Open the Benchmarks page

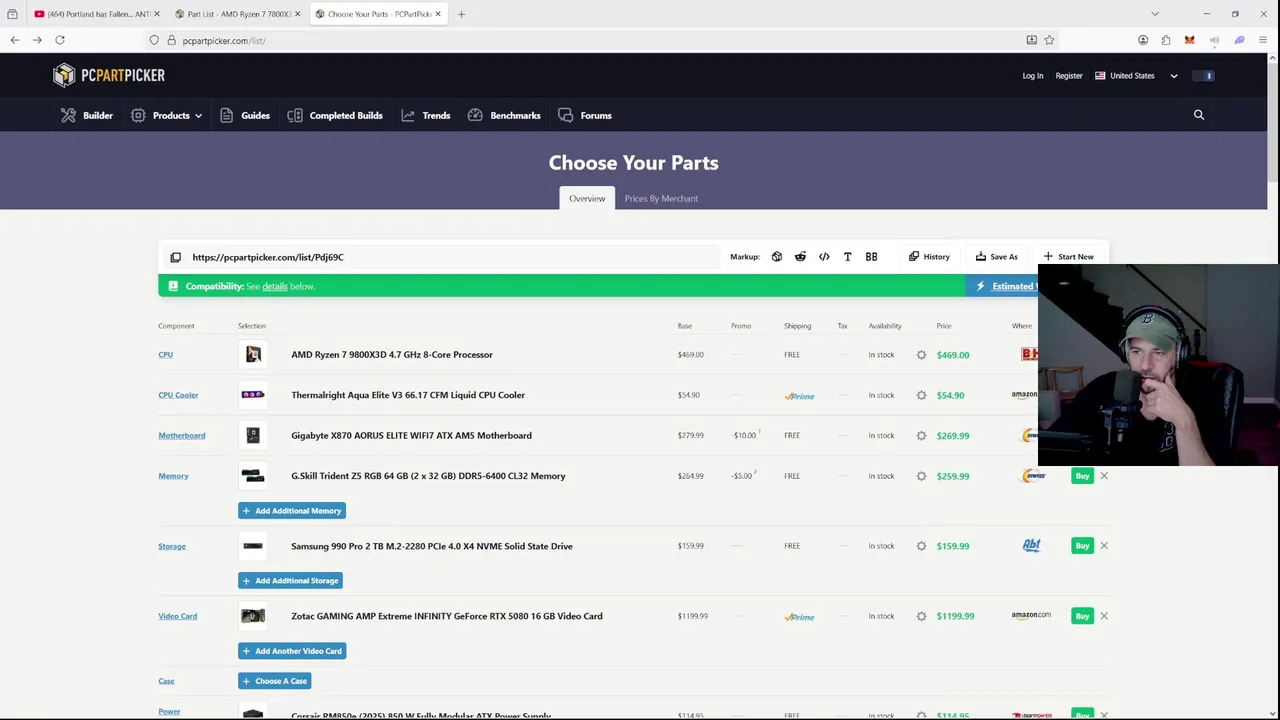tap(504, 115)
